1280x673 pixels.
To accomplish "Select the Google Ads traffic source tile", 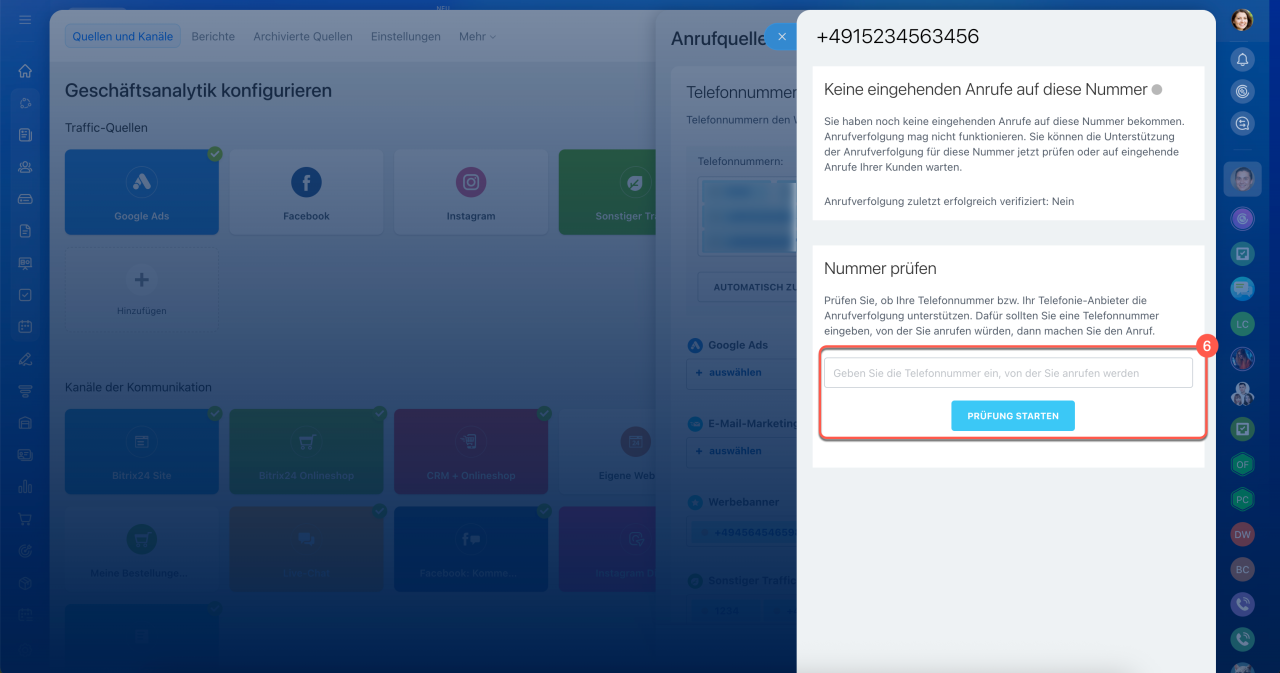I will click(142, 192).
